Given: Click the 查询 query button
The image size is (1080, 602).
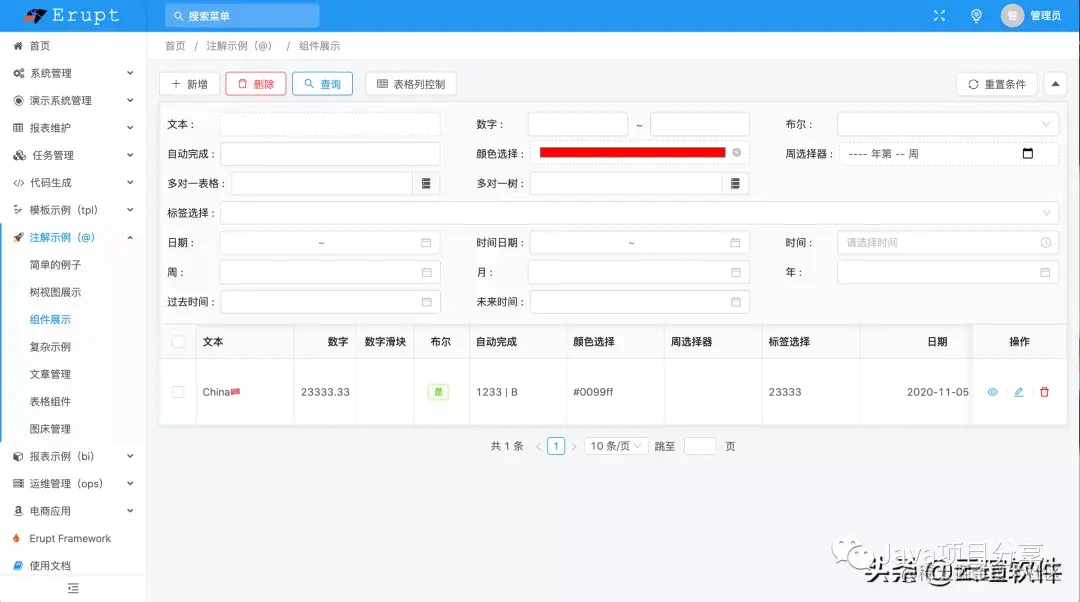Looking at the screenshot, I should pos(322,83).
